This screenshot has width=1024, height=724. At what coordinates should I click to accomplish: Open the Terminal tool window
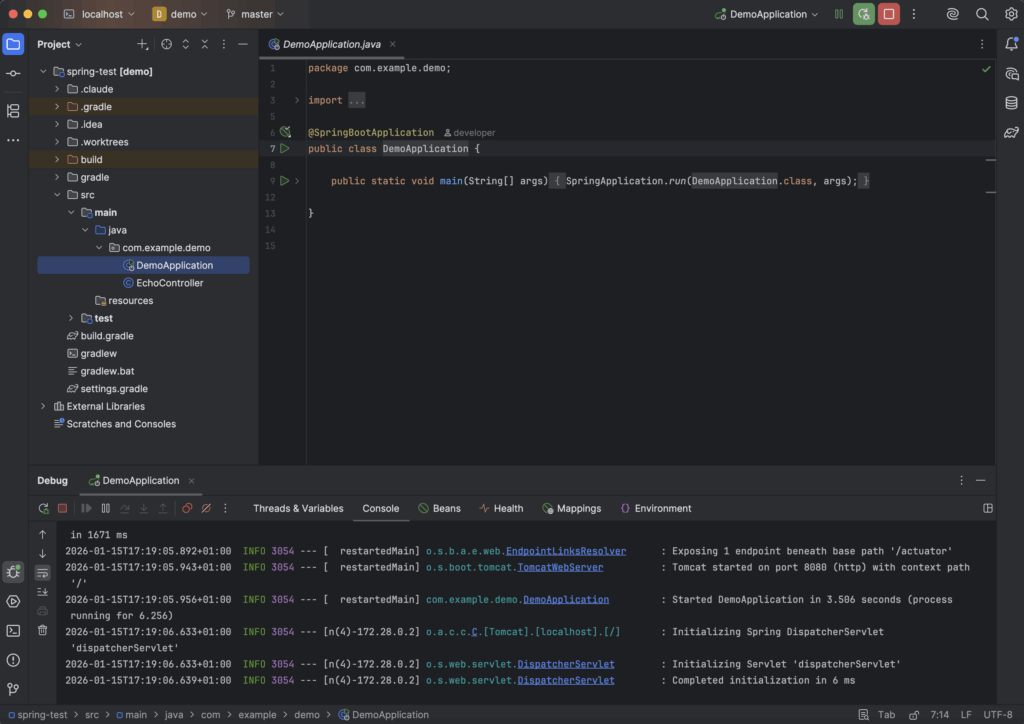point(13,630)
